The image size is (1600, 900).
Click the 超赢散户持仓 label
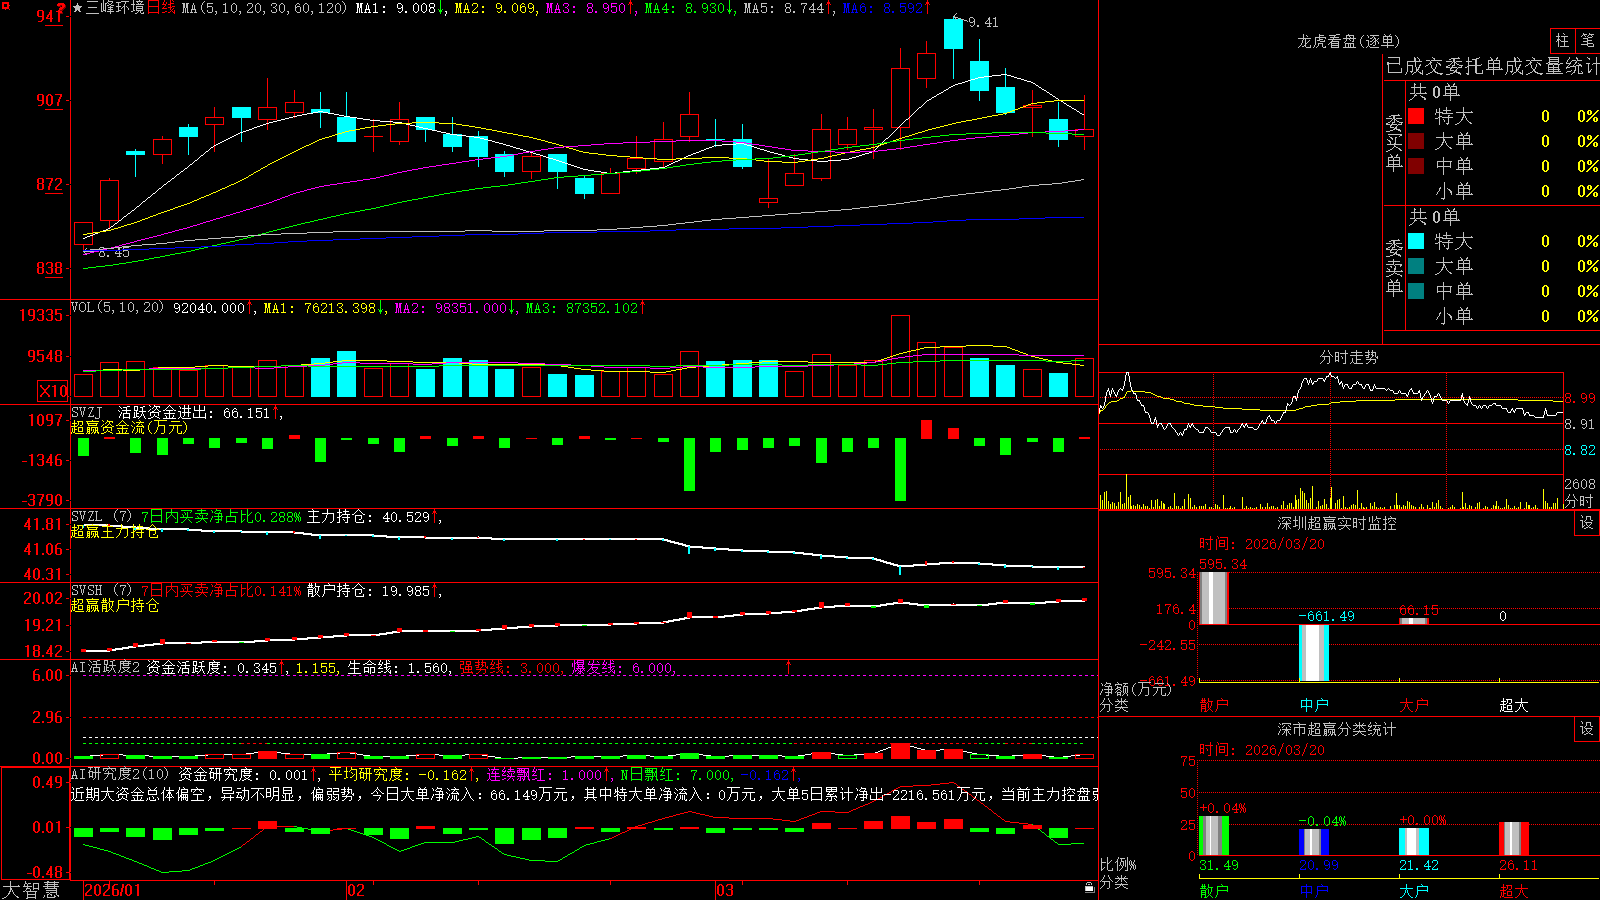pos(115,606)
